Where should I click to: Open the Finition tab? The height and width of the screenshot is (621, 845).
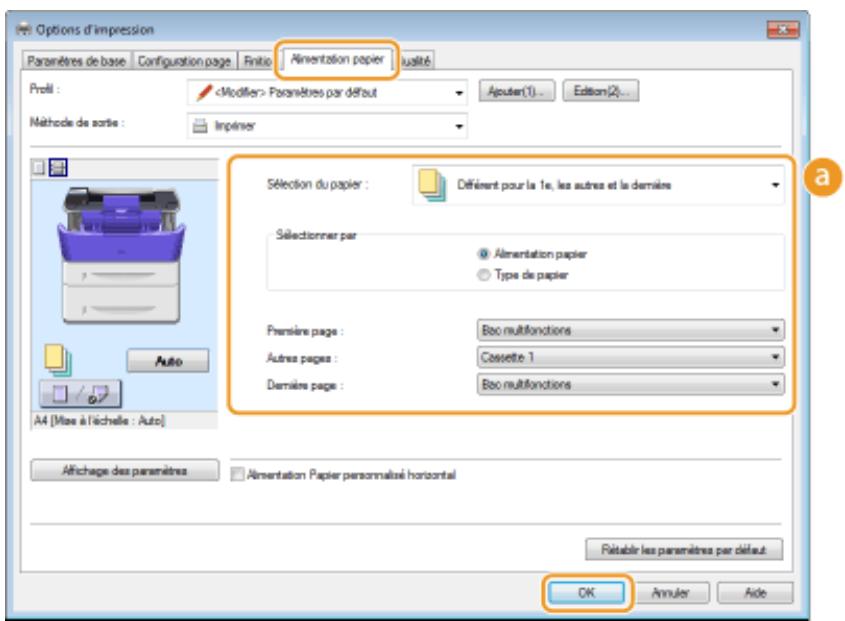click(257, 61)
